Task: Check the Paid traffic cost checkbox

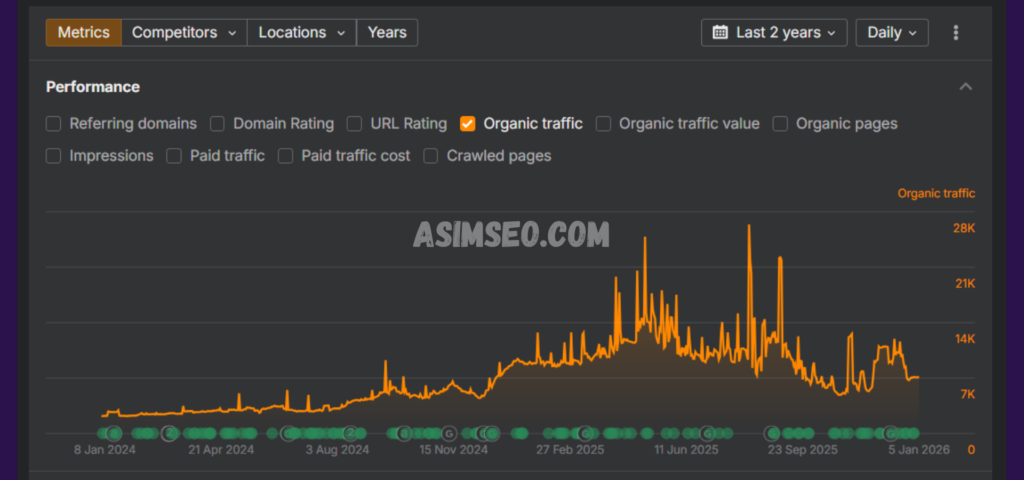Action: click(286, 156)
